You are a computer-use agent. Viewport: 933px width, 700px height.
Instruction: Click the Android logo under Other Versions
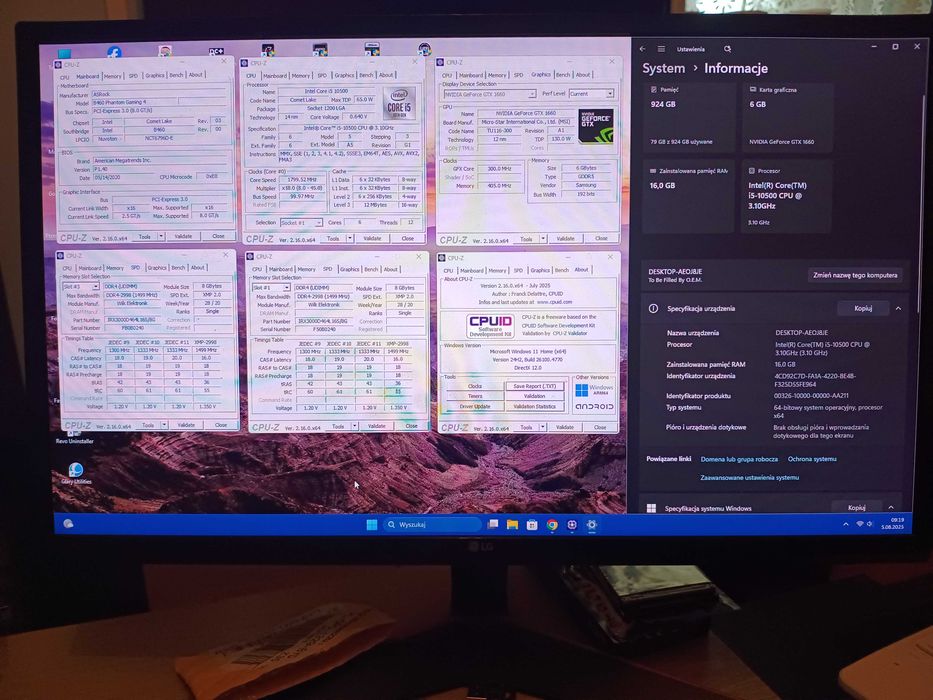coord(594,407)
